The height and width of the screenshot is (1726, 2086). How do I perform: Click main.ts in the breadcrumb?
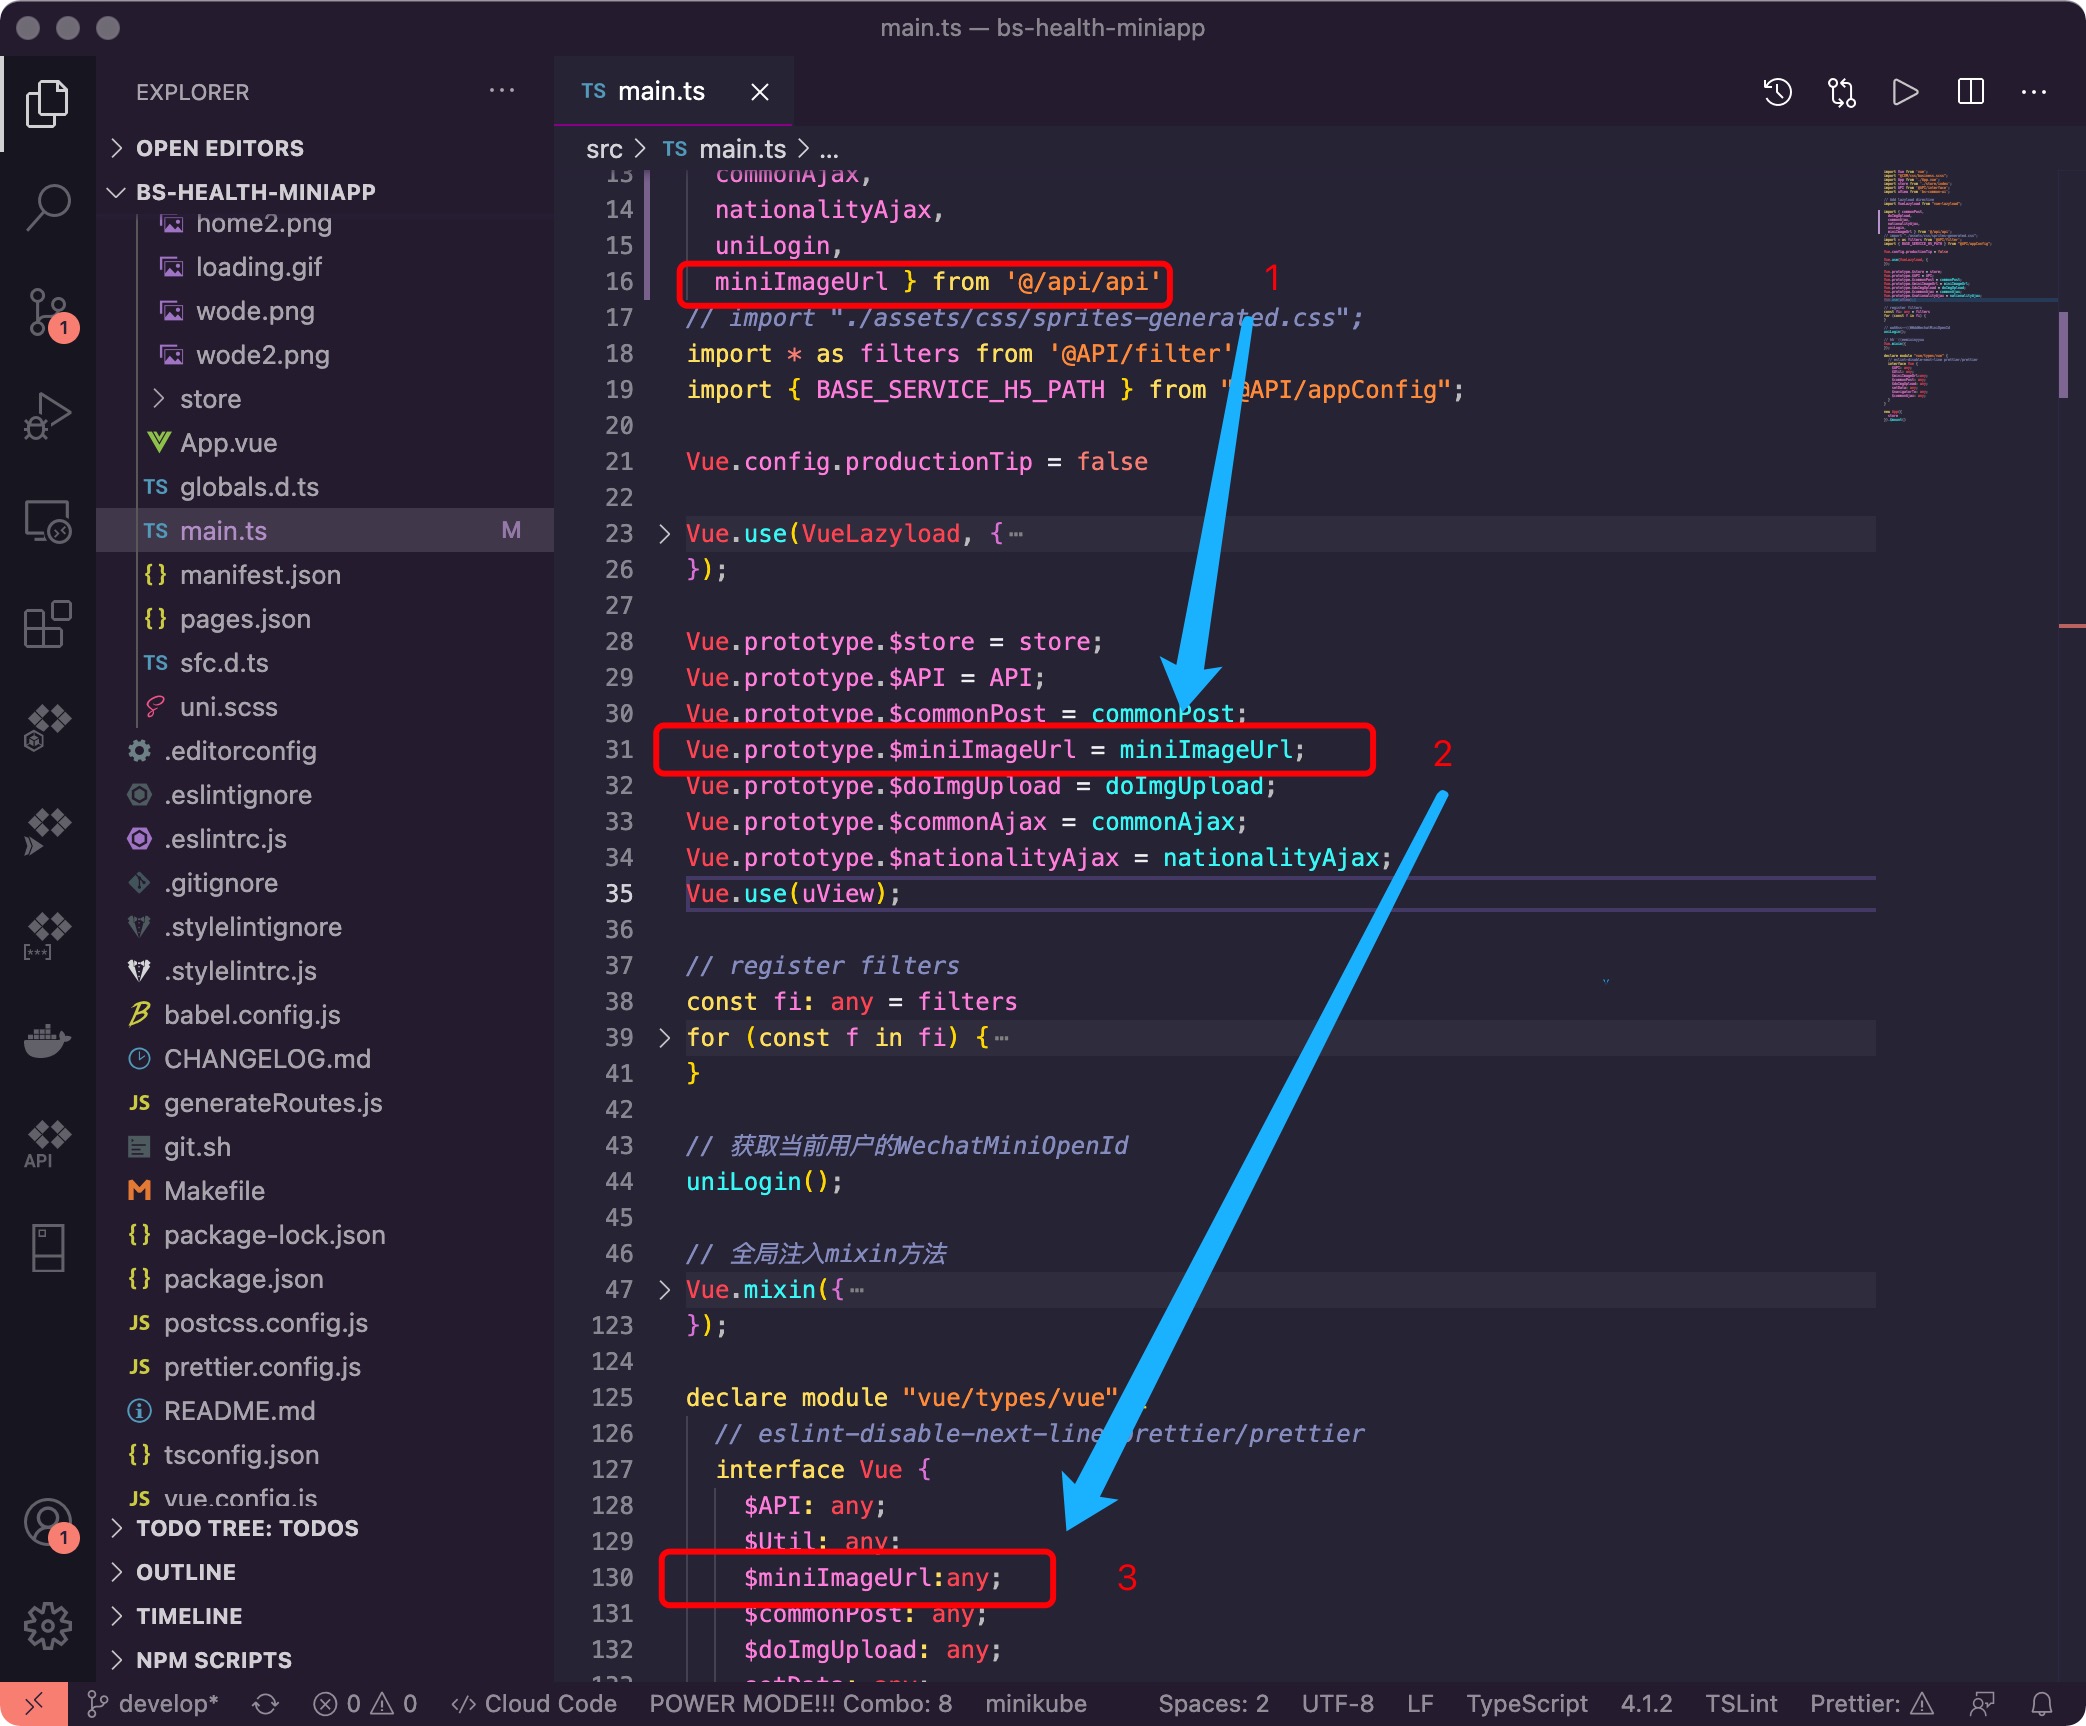tap(742, 149)
